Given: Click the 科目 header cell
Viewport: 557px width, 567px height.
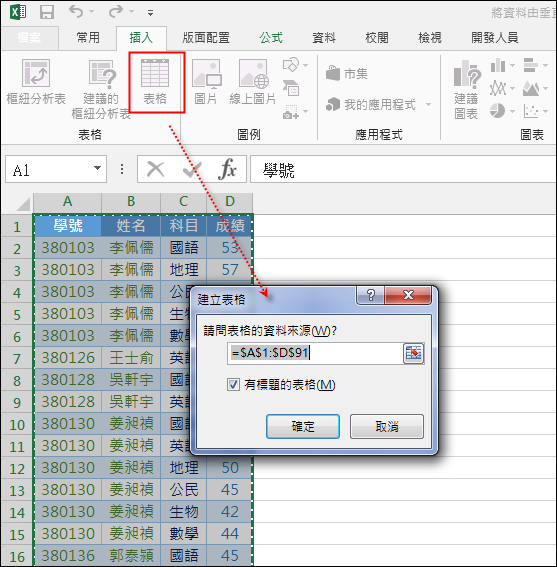Looking at the screenshot, I should pos(183,226).
